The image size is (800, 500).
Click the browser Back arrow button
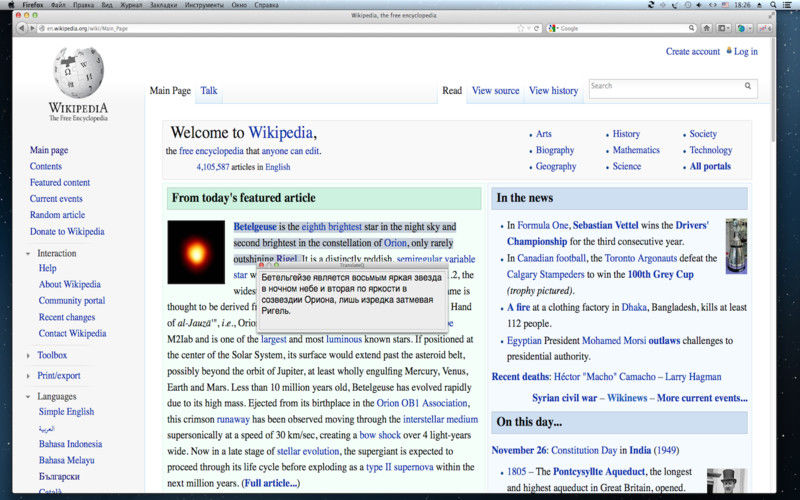click(21, 29)
